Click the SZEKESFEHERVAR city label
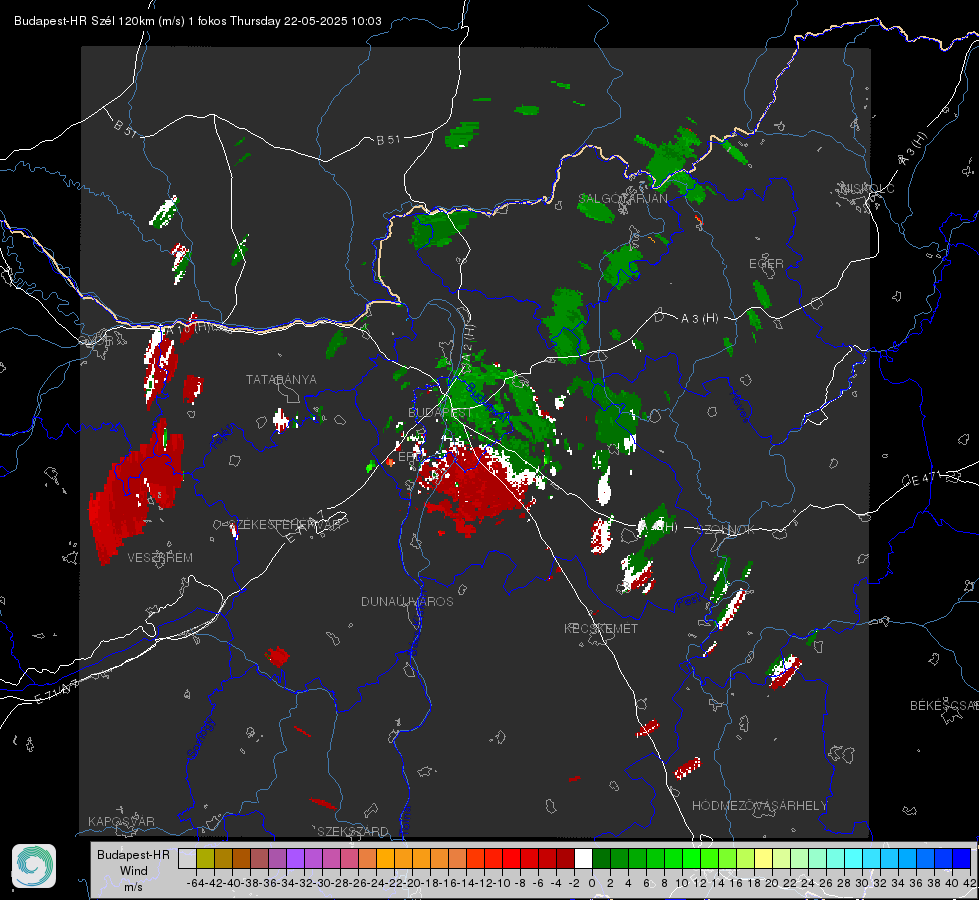 (x=285, y=525)
